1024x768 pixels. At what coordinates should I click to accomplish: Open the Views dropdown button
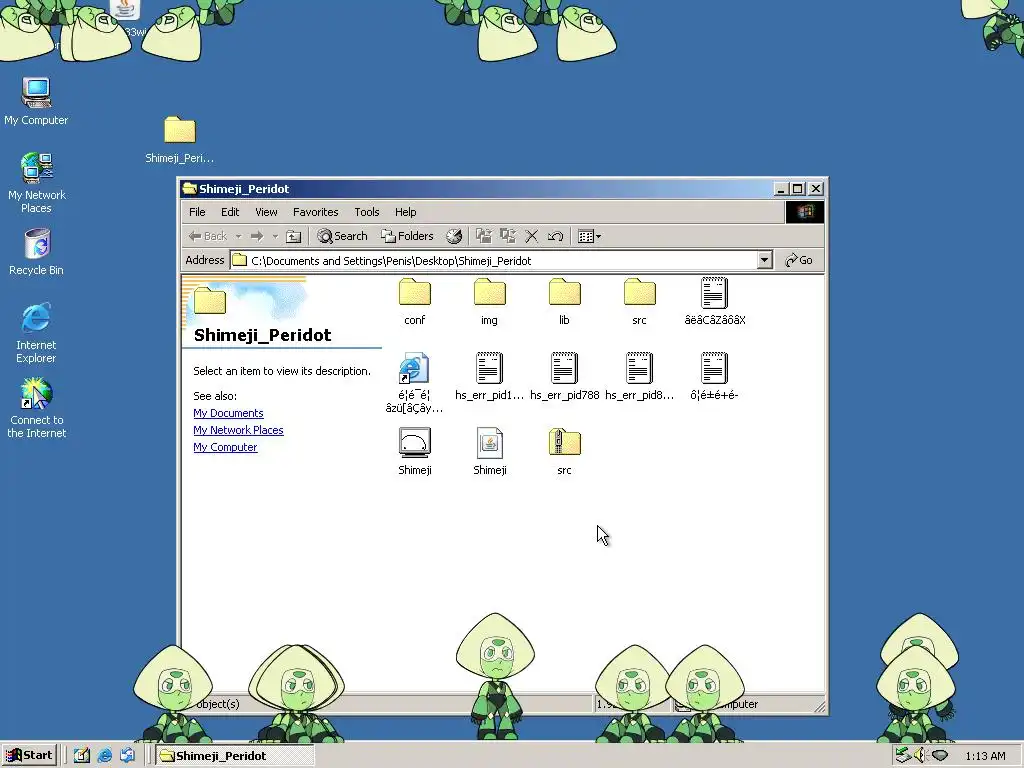point(589,236)
